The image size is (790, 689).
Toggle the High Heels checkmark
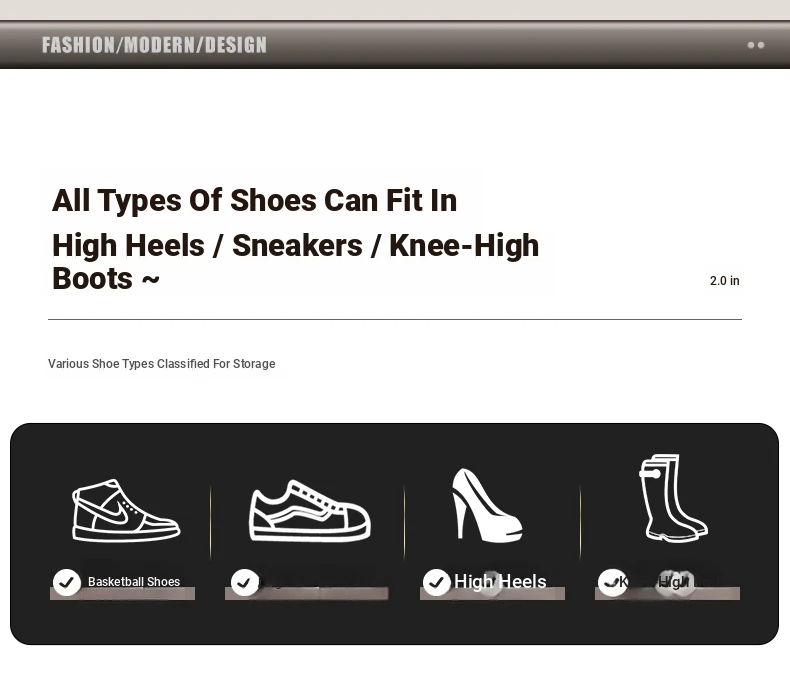436,582
